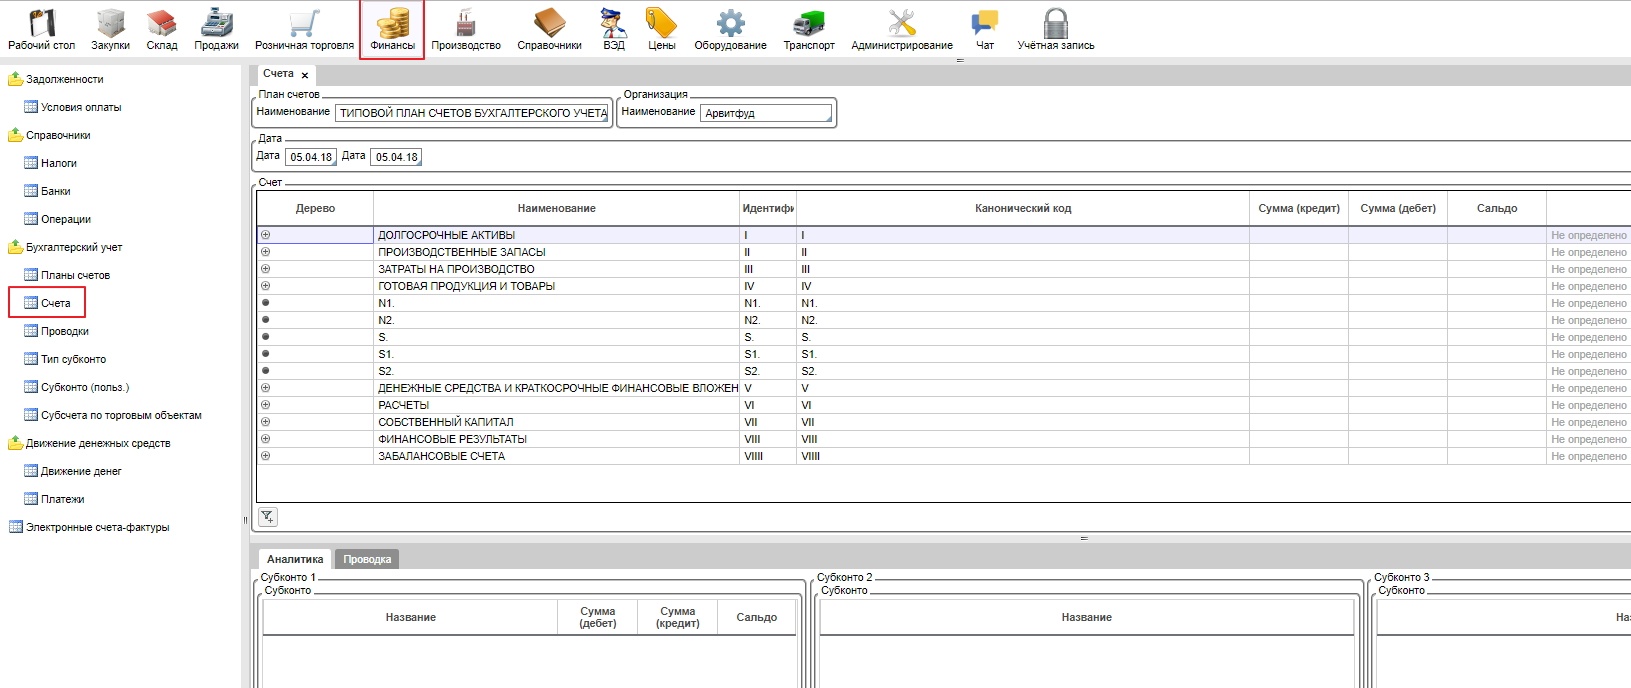Click the Продажи cash register icon
1631x688 pixels.
[216, 24]
